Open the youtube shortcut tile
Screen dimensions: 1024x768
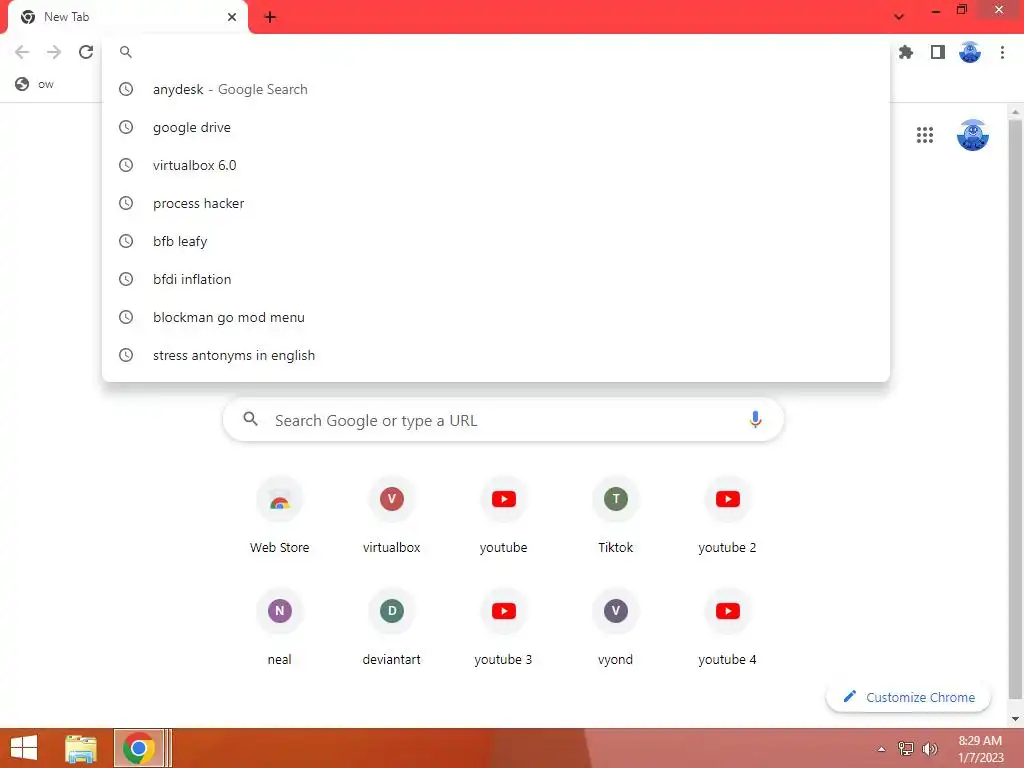pyautogui.click(x=504, y=516)
